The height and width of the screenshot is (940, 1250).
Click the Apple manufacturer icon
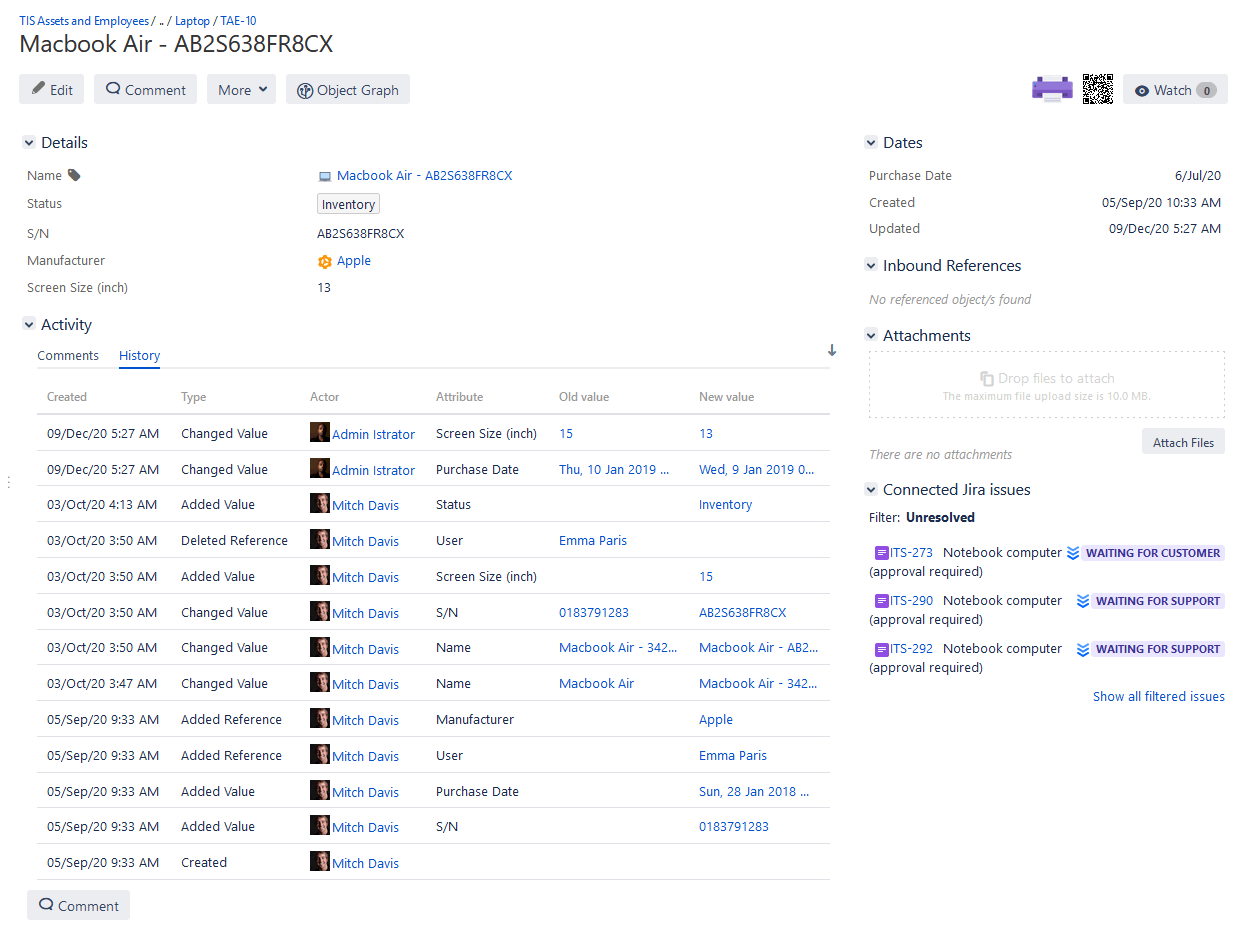(x=325, y=261)
